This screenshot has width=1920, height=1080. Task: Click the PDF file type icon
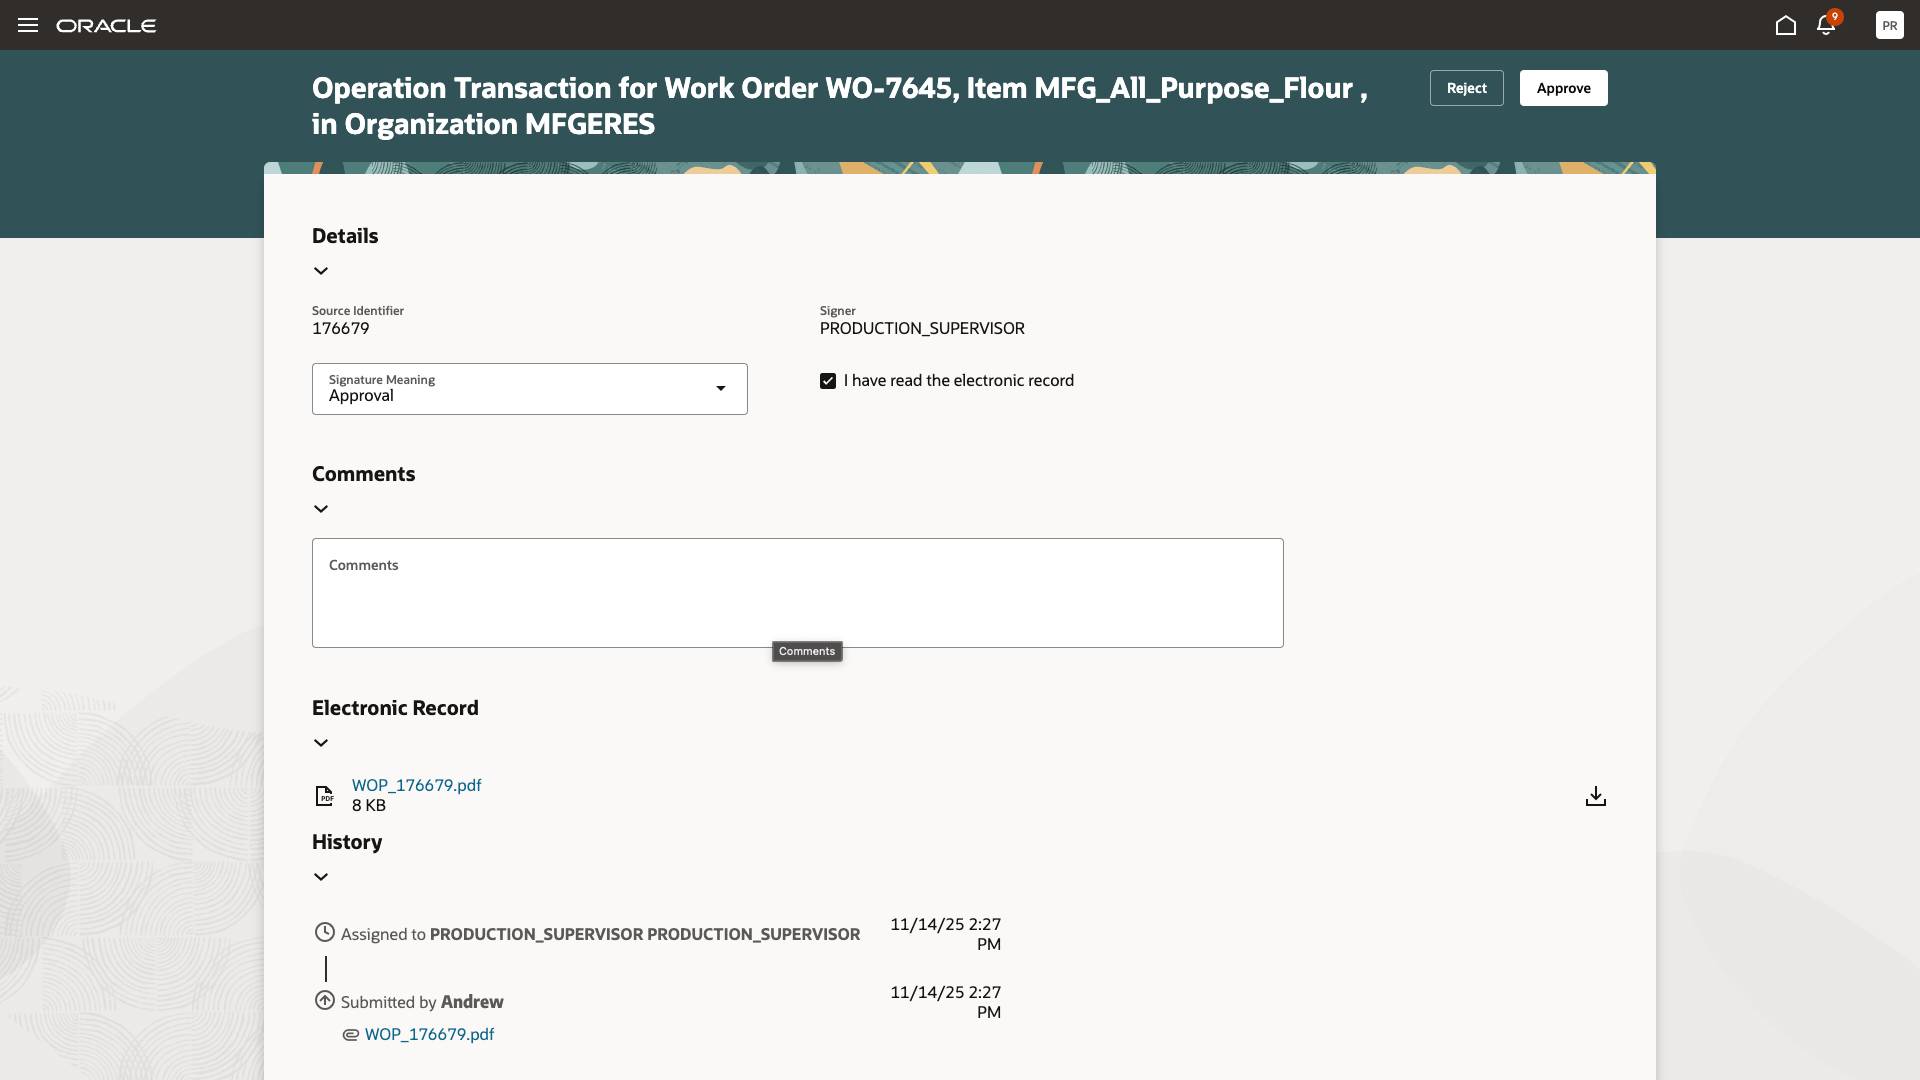point(324,795)
